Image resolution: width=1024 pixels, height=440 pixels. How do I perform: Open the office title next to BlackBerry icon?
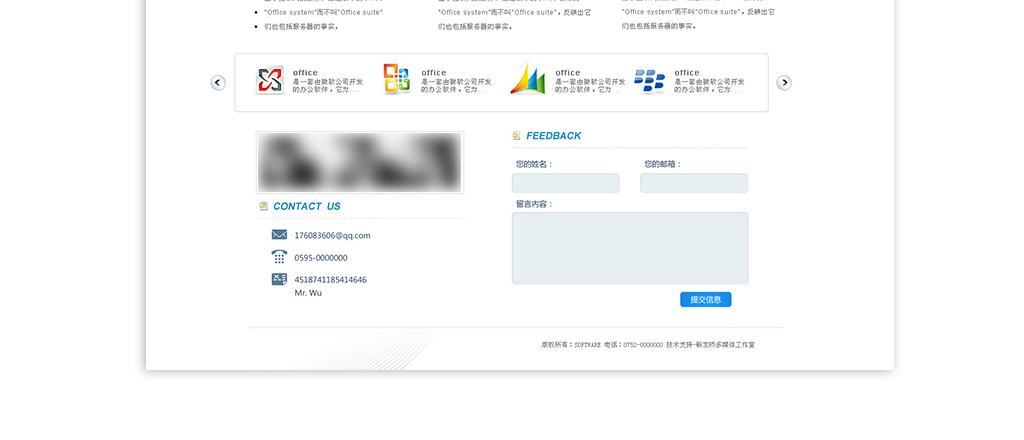(687, 72)
